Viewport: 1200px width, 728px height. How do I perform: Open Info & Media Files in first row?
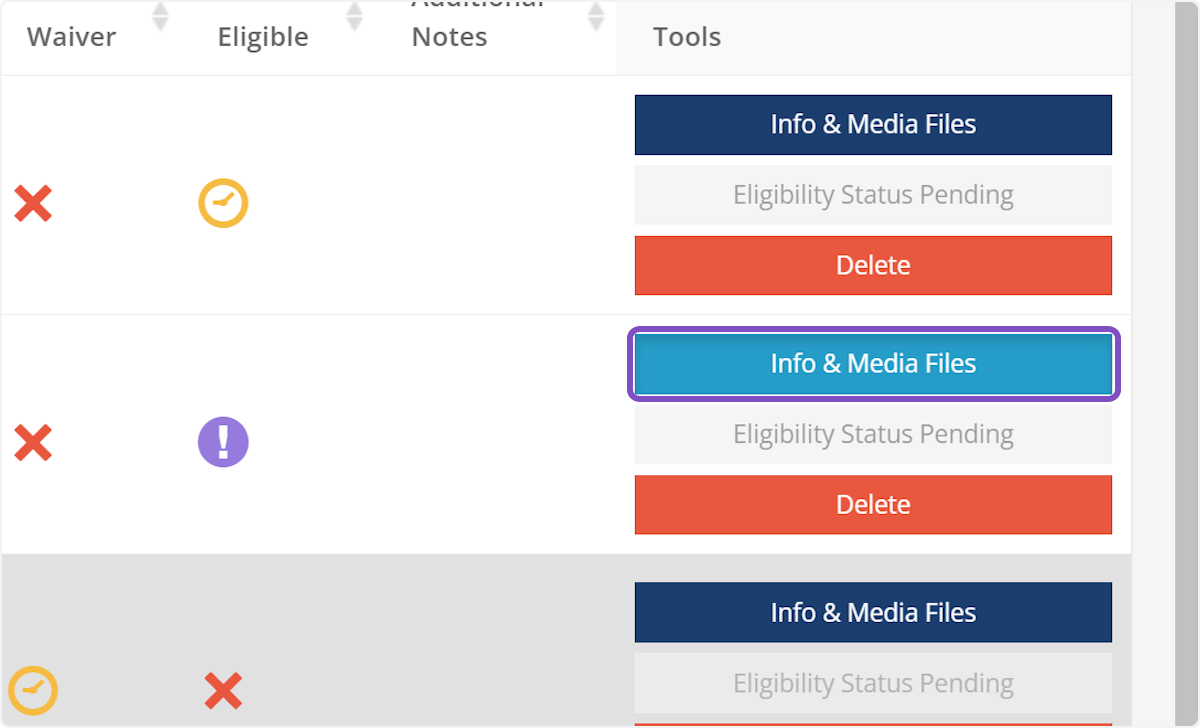(x=873, y=125)
